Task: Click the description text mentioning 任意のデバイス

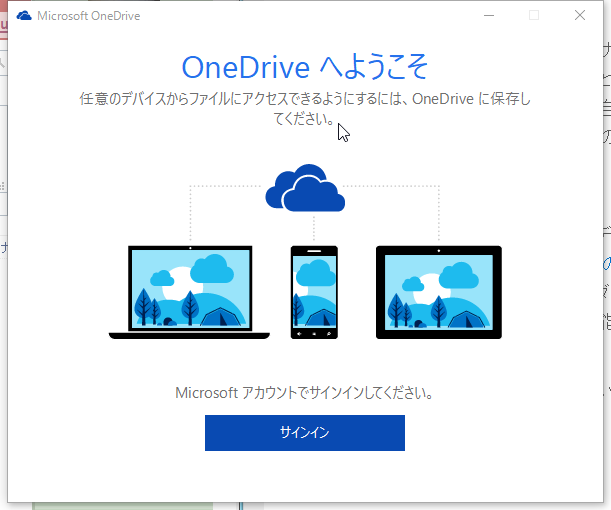Action: 305,109
